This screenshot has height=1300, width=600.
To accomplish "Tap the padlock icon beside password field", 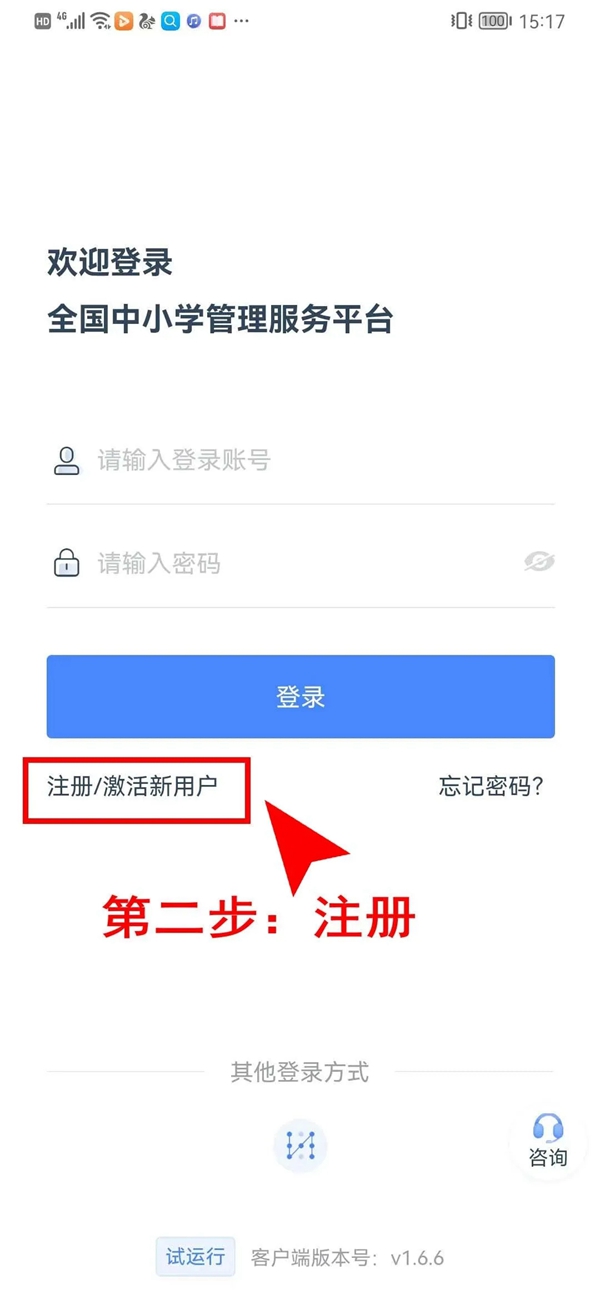I will tap(66, 562).
